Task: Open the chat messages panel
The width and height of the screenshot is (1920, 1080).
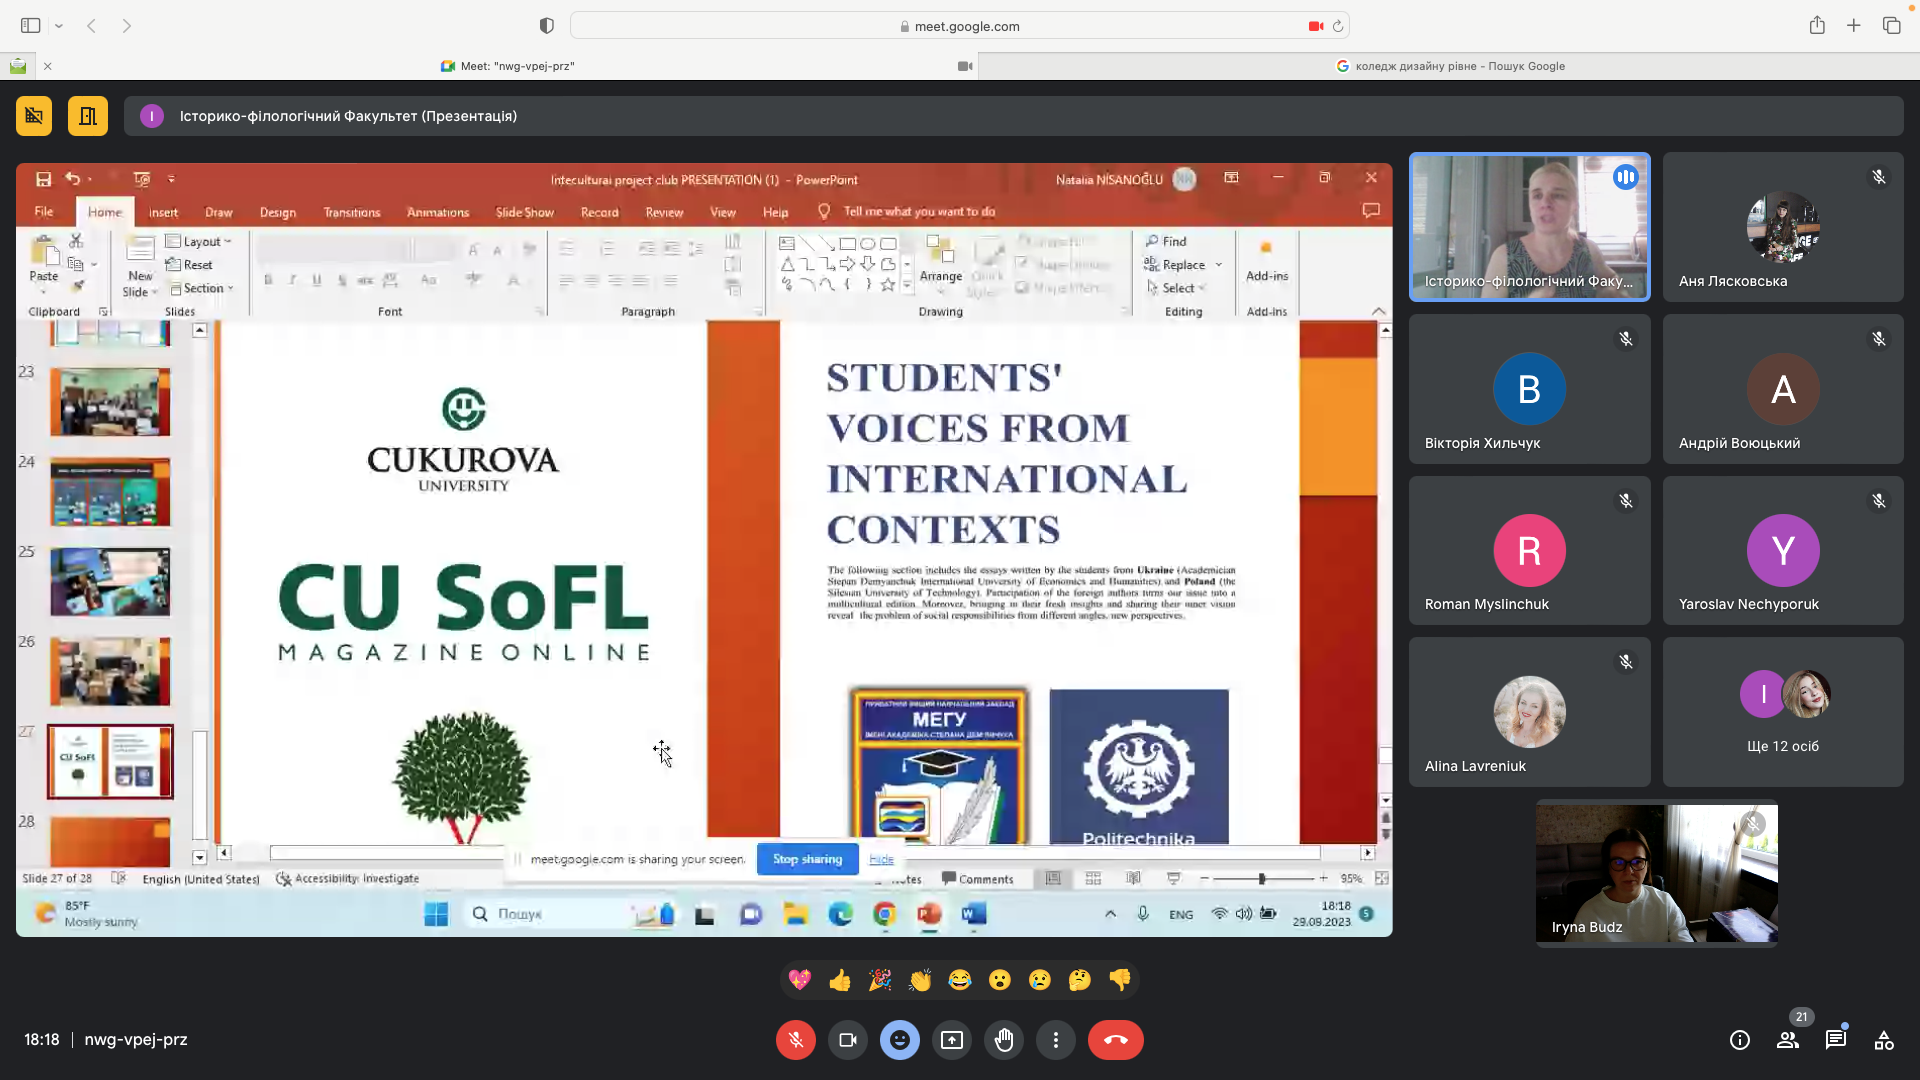Action: [x=1836, y=1040]
